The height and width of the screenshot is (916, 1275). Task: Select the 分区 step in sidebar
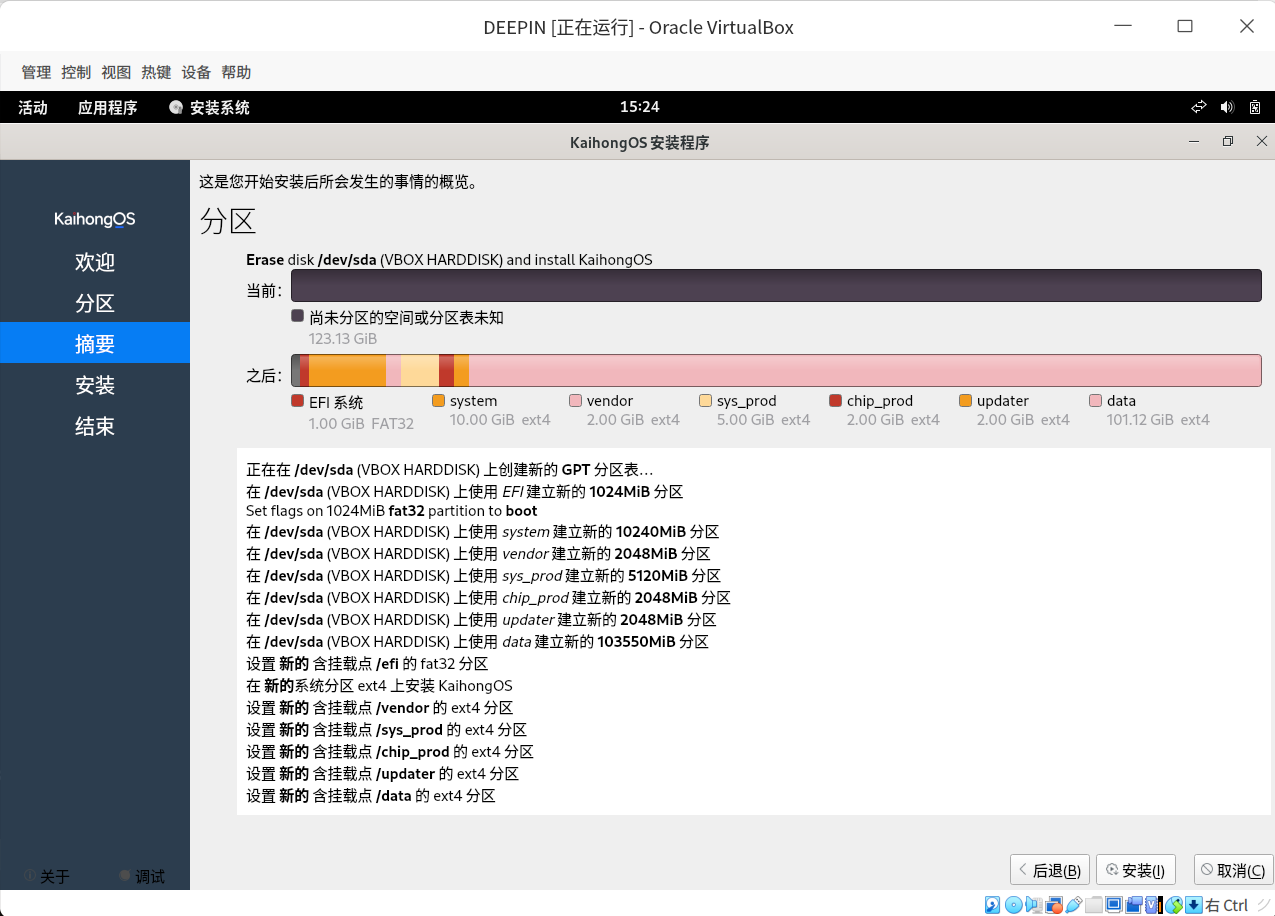pyautogui.click(x=95, y=303)
